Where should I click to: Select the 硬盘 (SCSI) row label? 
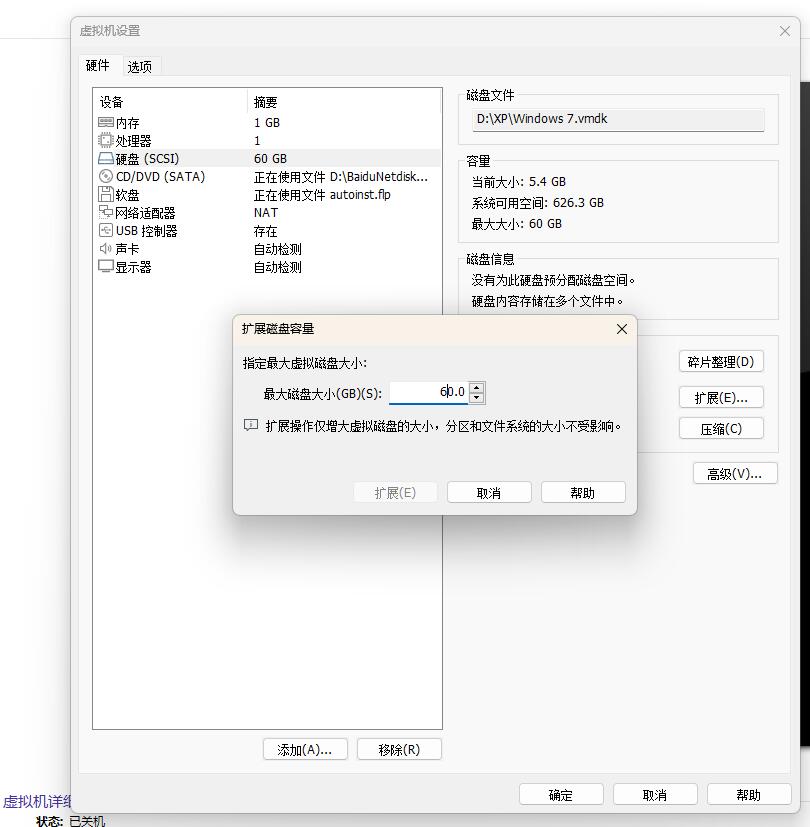pyautogui.click(x=147, y=159)
